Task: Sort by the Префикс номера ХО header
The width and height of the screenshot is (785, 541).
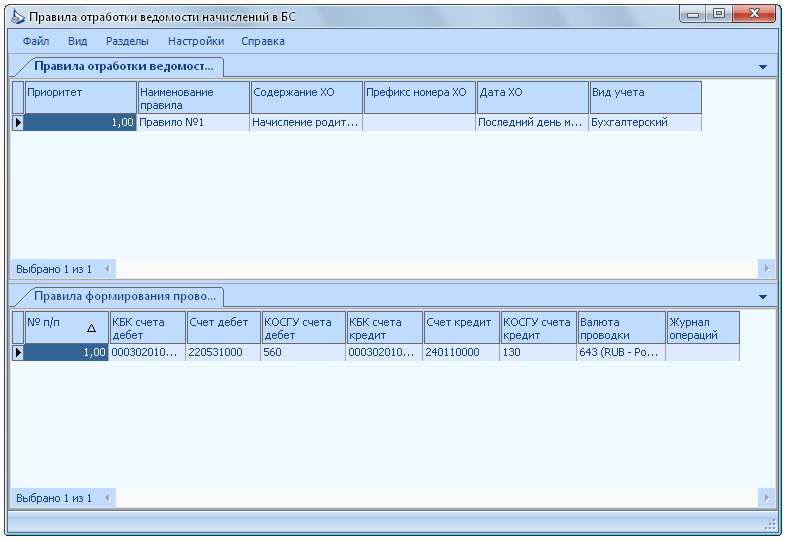Action: 420,98
